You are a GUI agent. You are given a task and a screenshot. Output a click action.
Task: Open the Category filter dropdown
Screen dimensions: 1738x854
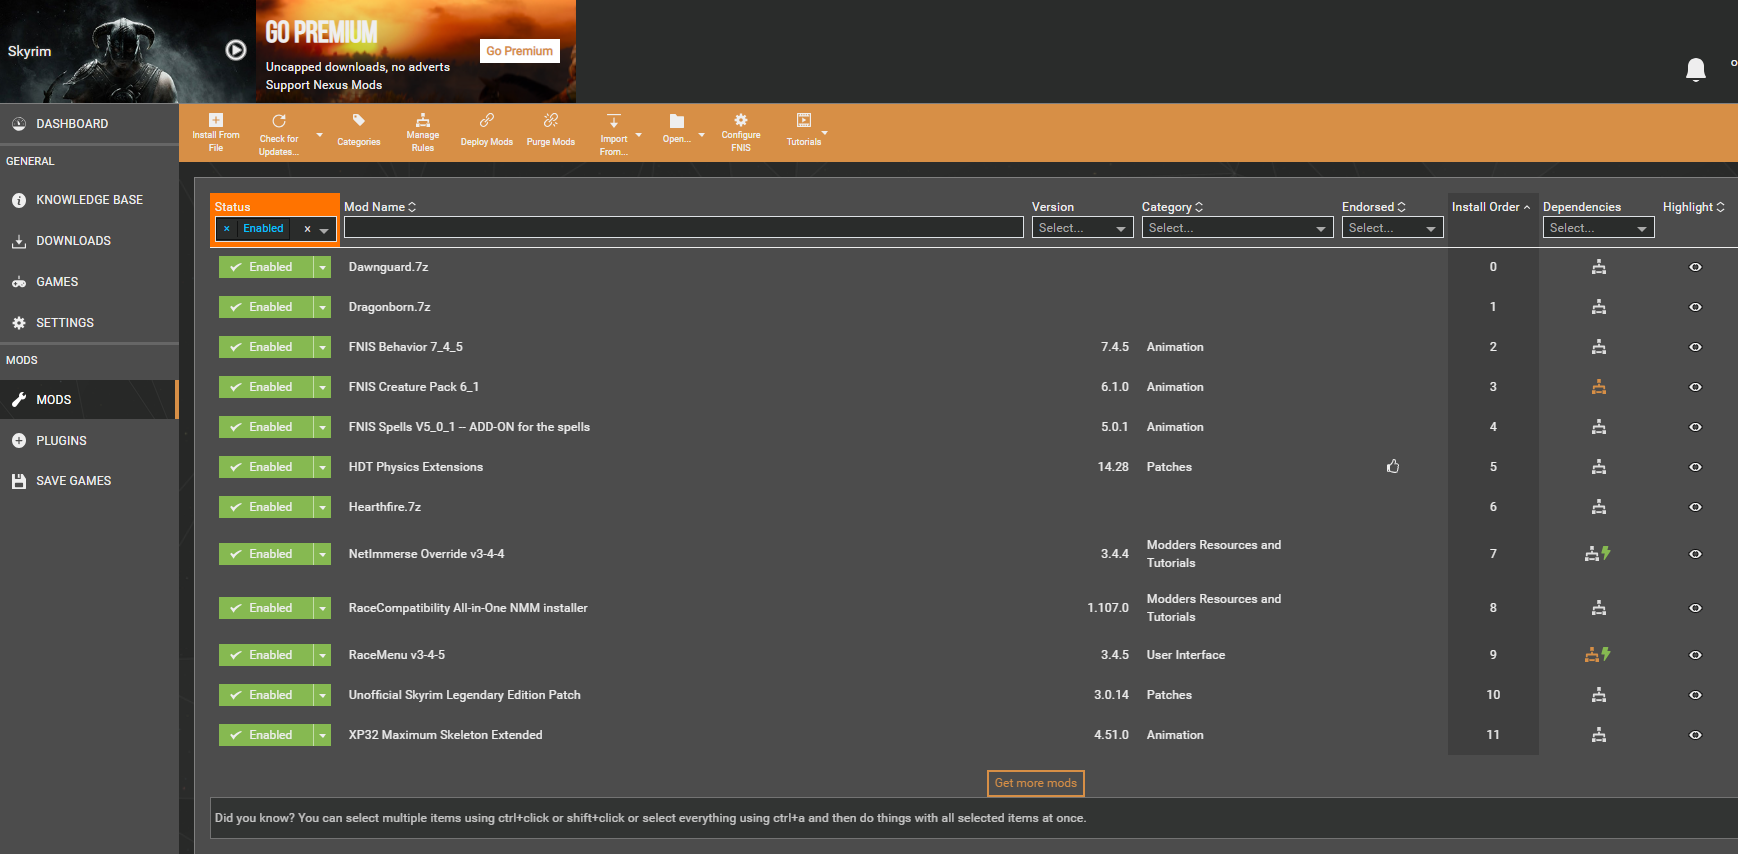tap(1237, 228)
